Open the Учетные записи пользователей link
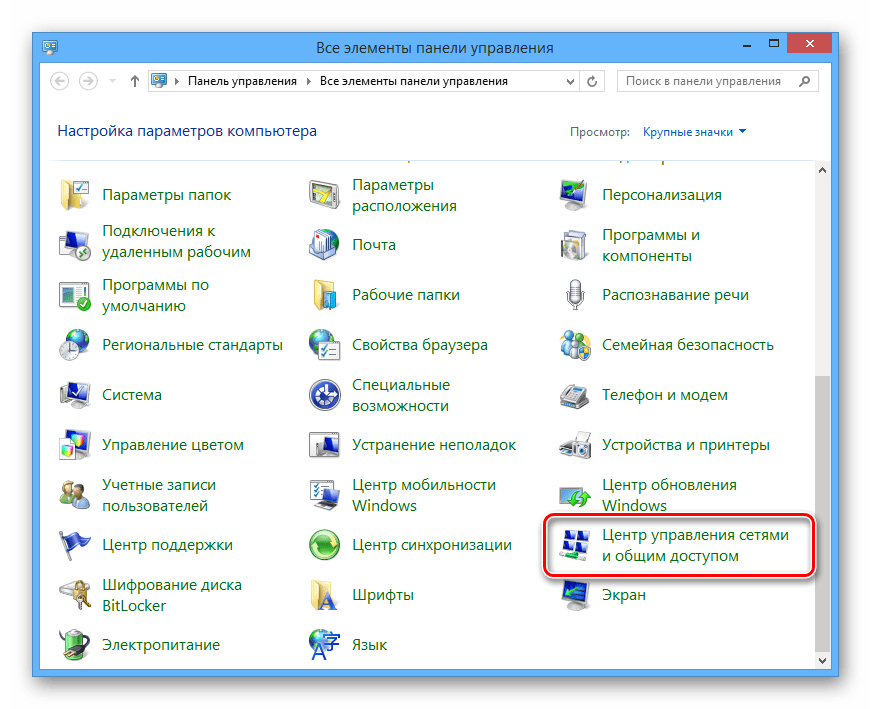Image resolution: width=871 pixels, height=709 pixels. point(159,495)
